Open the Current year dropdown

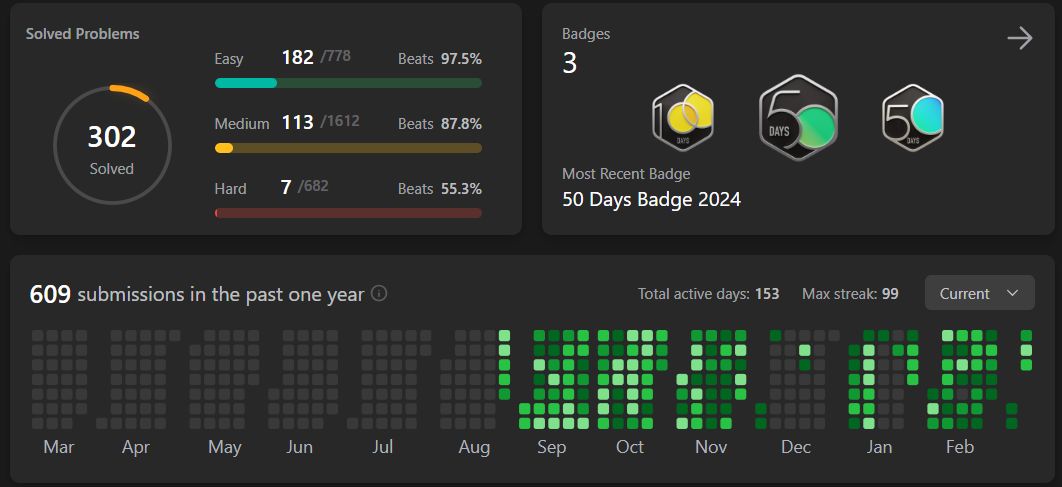pos(979,293)
